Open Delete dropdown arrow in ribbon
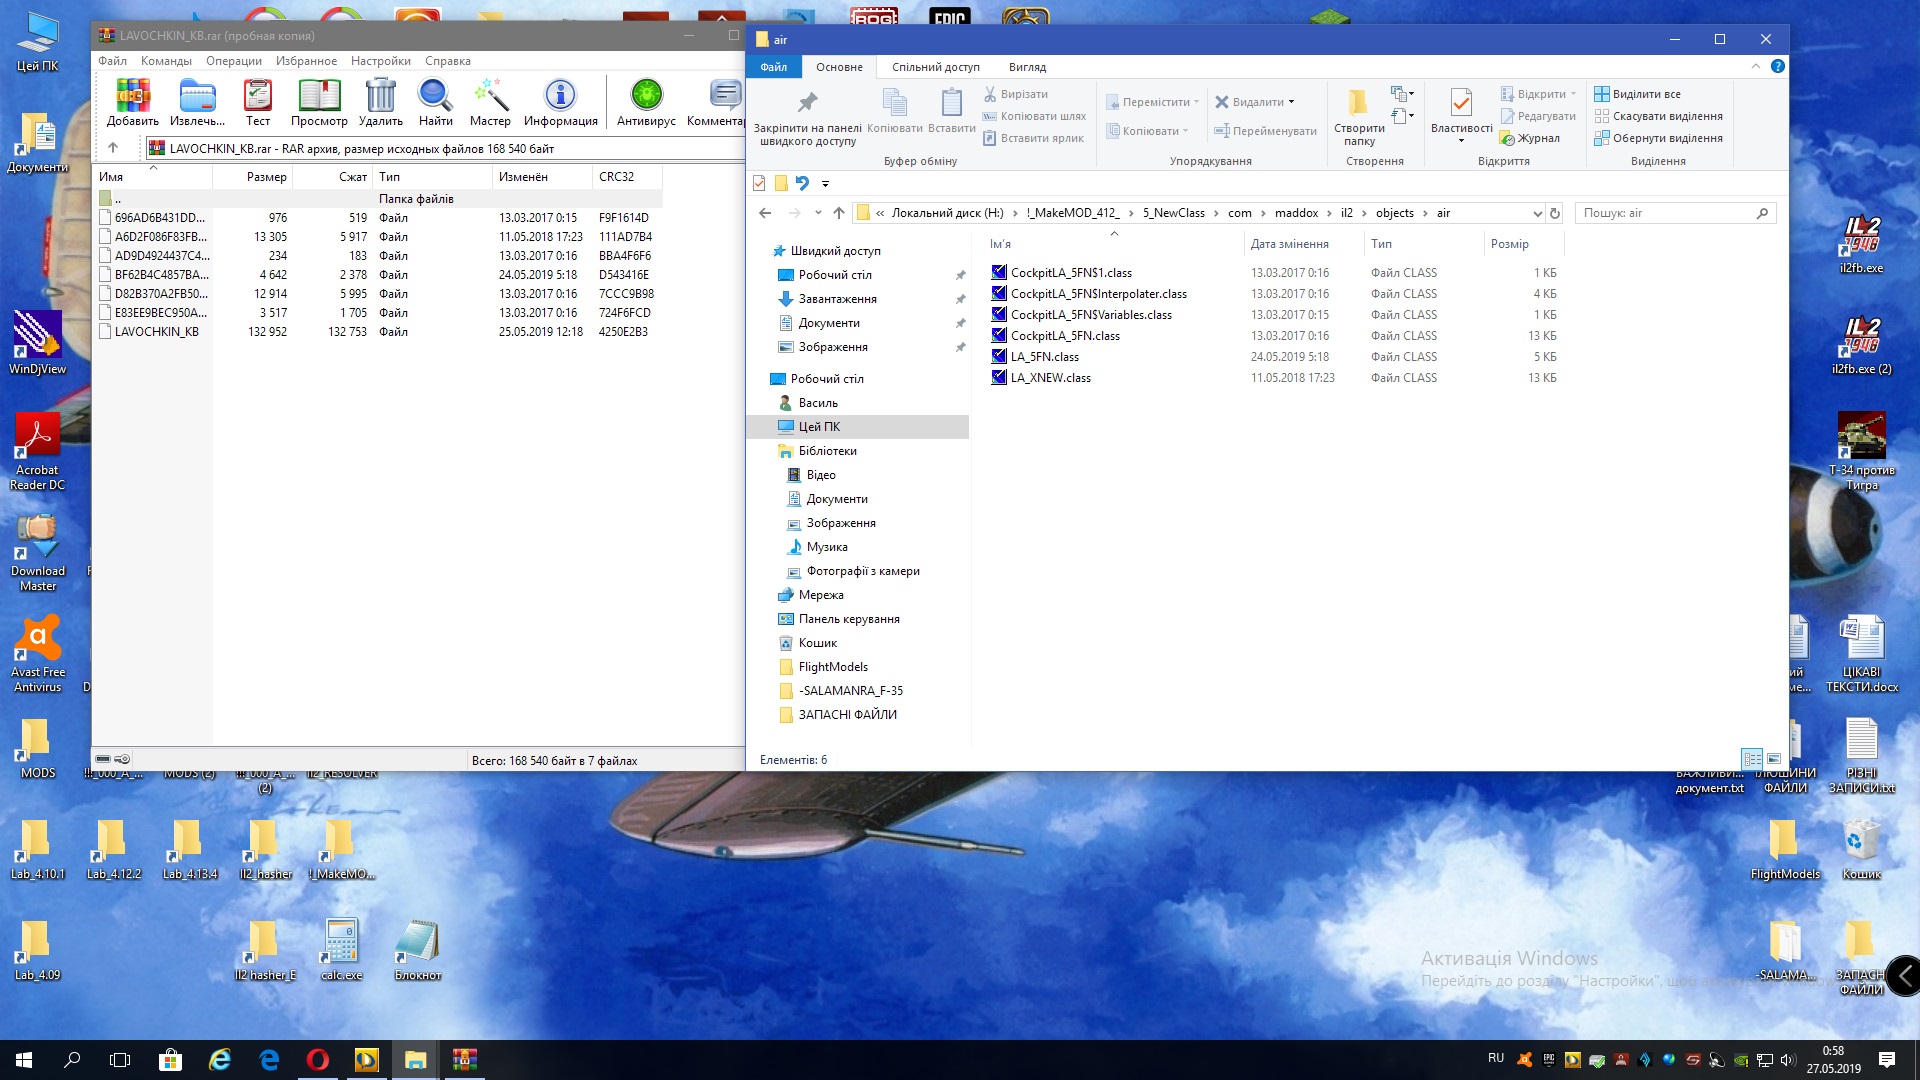 1291,102
